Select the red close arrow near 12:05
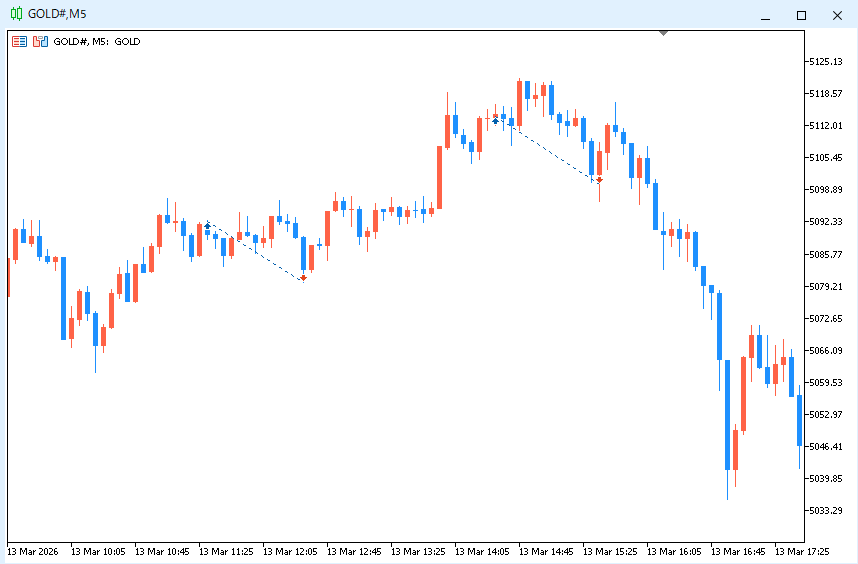The height and width of the screenshot is (564, 858). 302,277
